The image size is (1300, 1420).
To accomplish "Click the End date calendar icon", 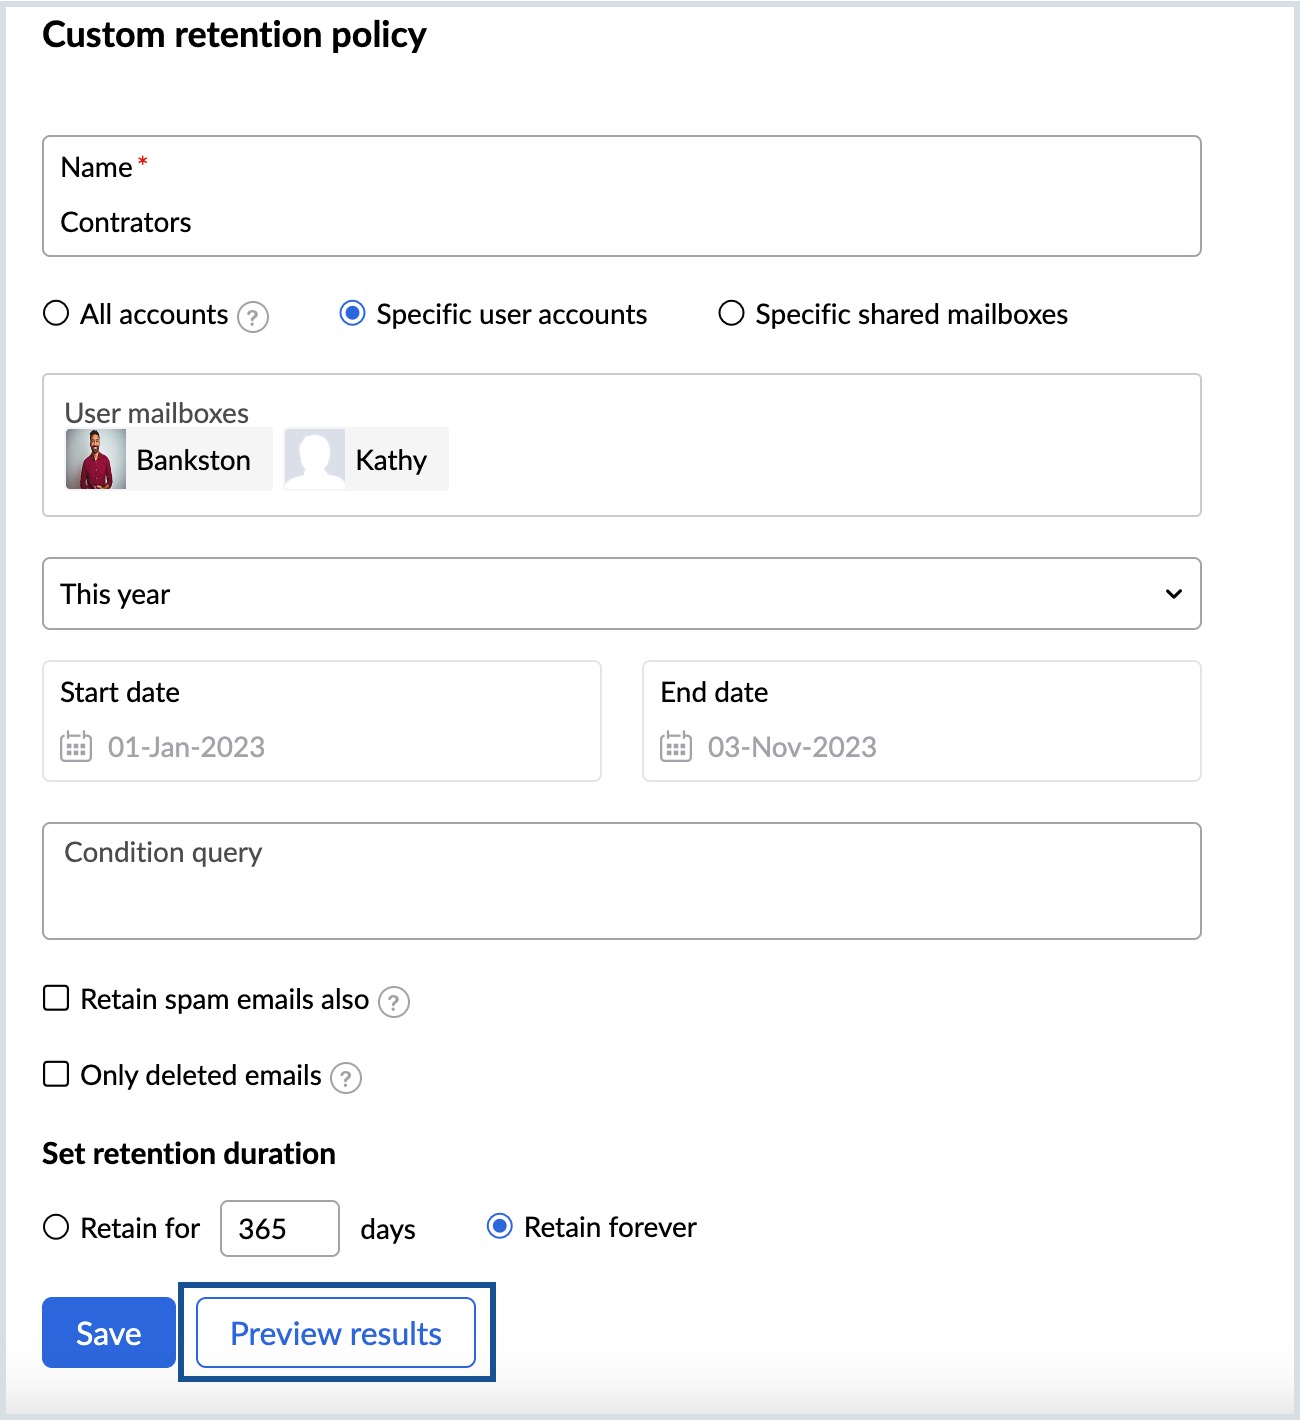I will coord(676,747).
